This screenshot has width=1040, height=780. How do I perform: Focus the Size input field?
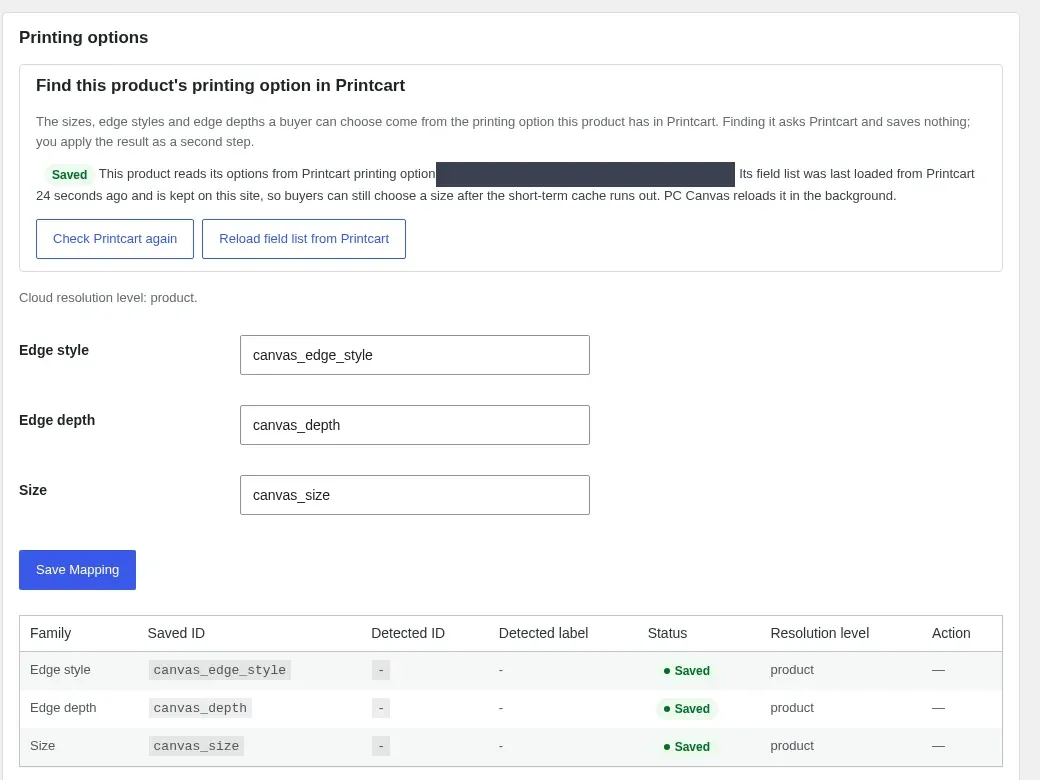(x=415, y=495)
